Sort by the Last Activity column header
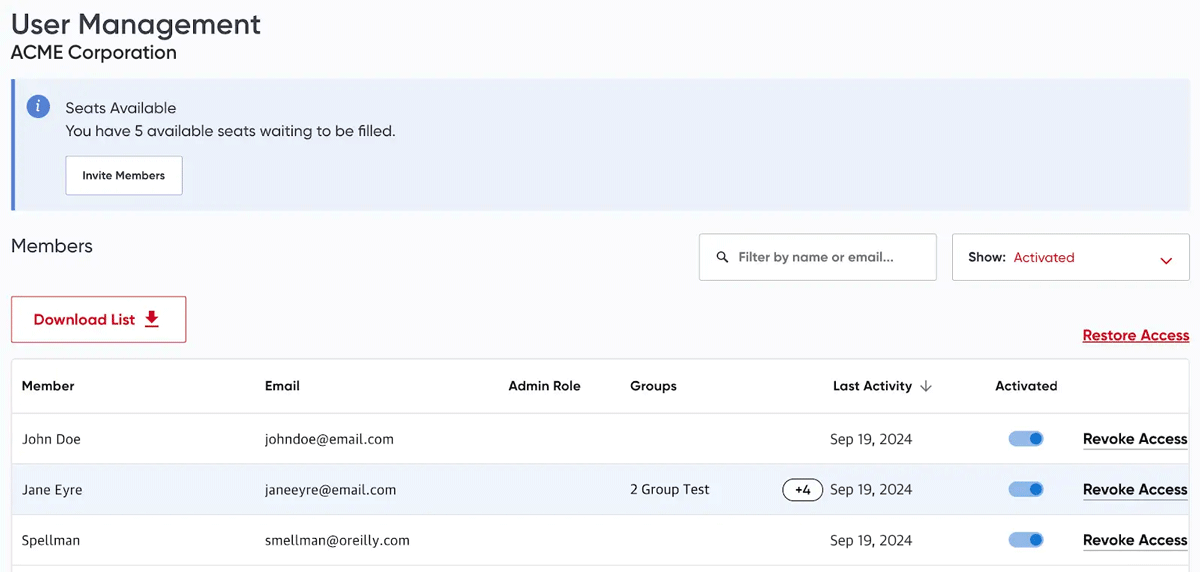The height and width of the screenshot is (572, 1200). tap(872, 386)
